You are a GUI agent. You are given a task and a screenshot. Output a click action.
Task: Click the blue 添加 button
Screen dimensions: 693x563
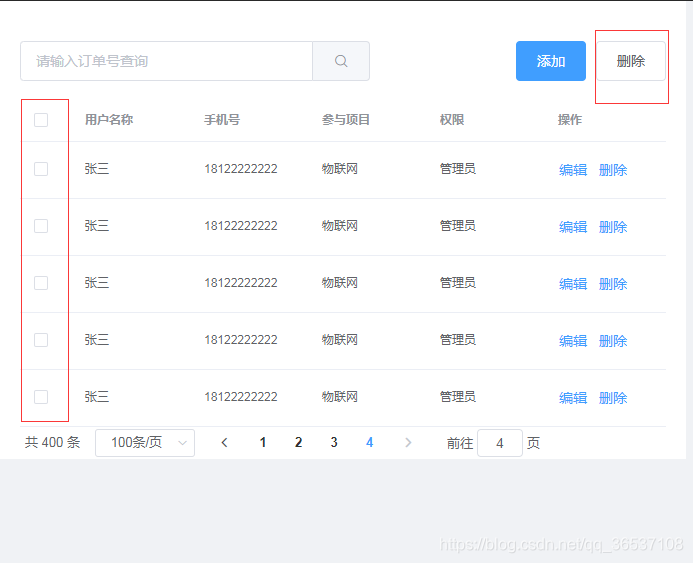click(551, 61)
